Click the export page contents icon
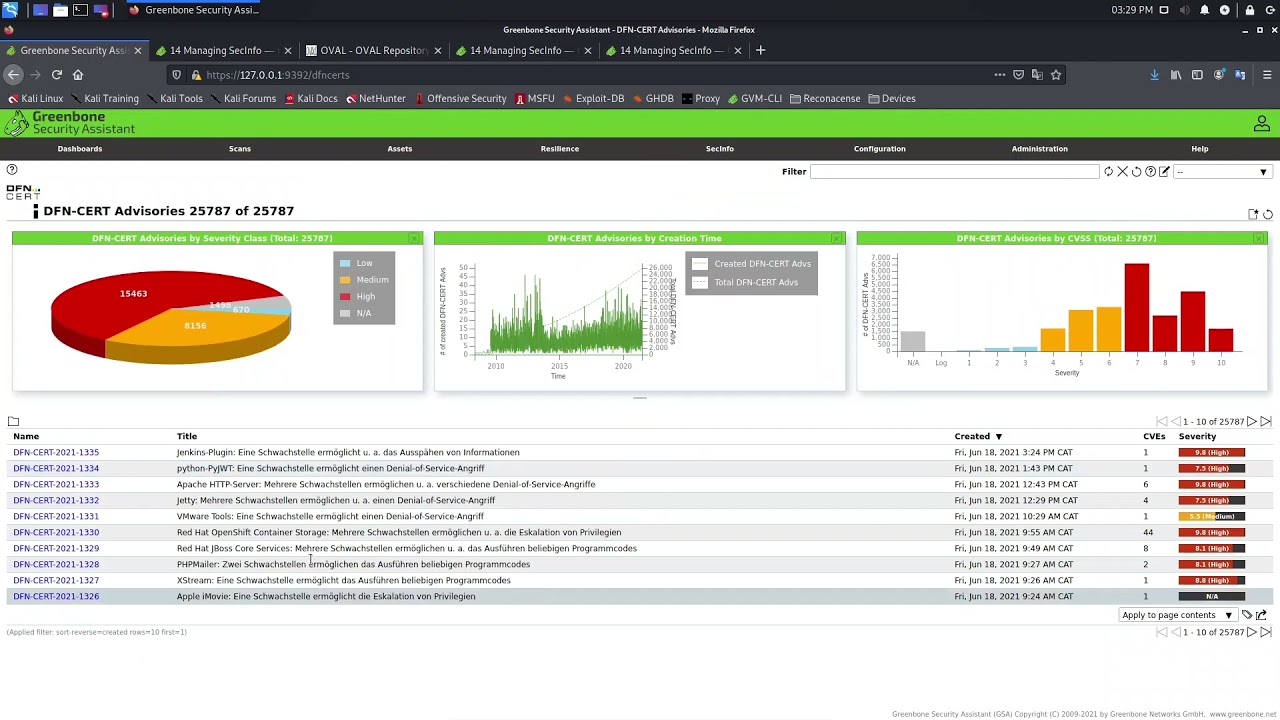The image size is (1280, 720). coord(1261,615)
